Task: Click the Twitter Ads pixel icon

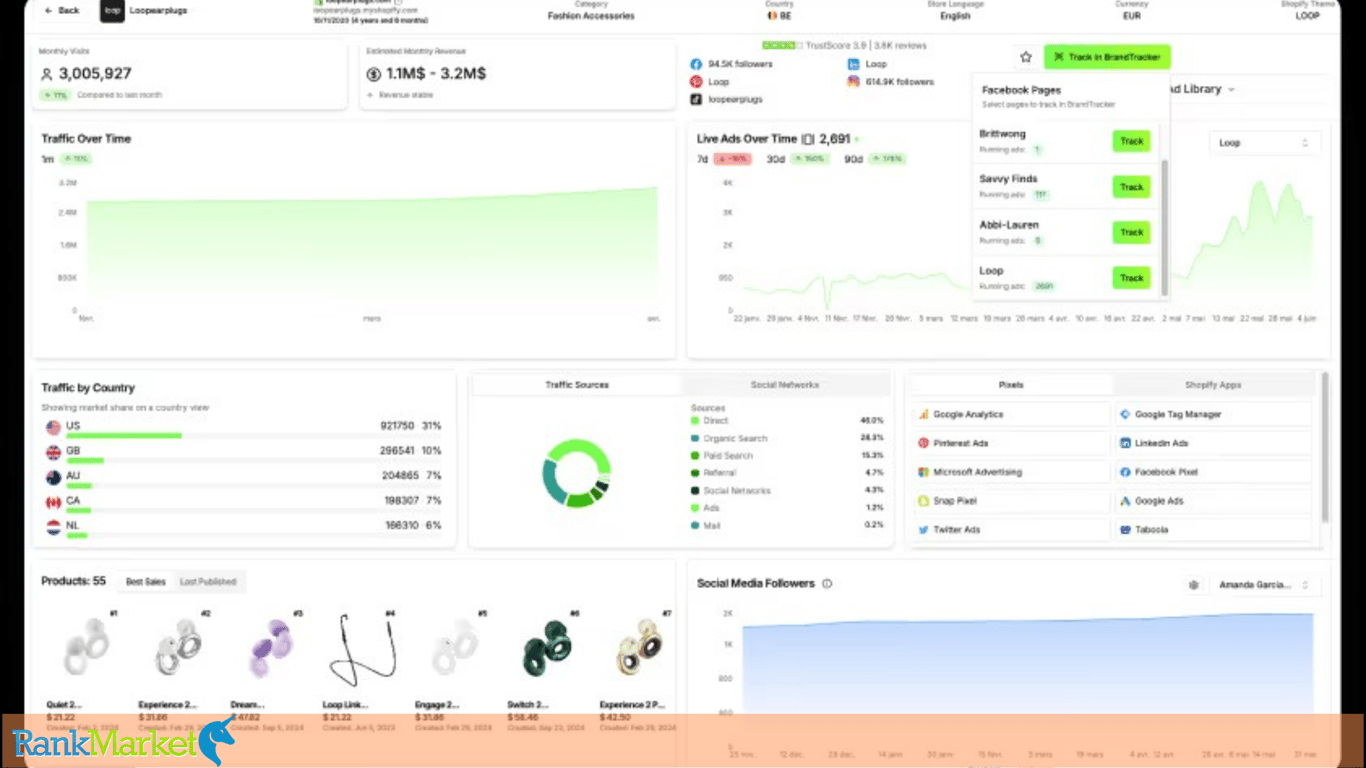Action: click(924, 530)
